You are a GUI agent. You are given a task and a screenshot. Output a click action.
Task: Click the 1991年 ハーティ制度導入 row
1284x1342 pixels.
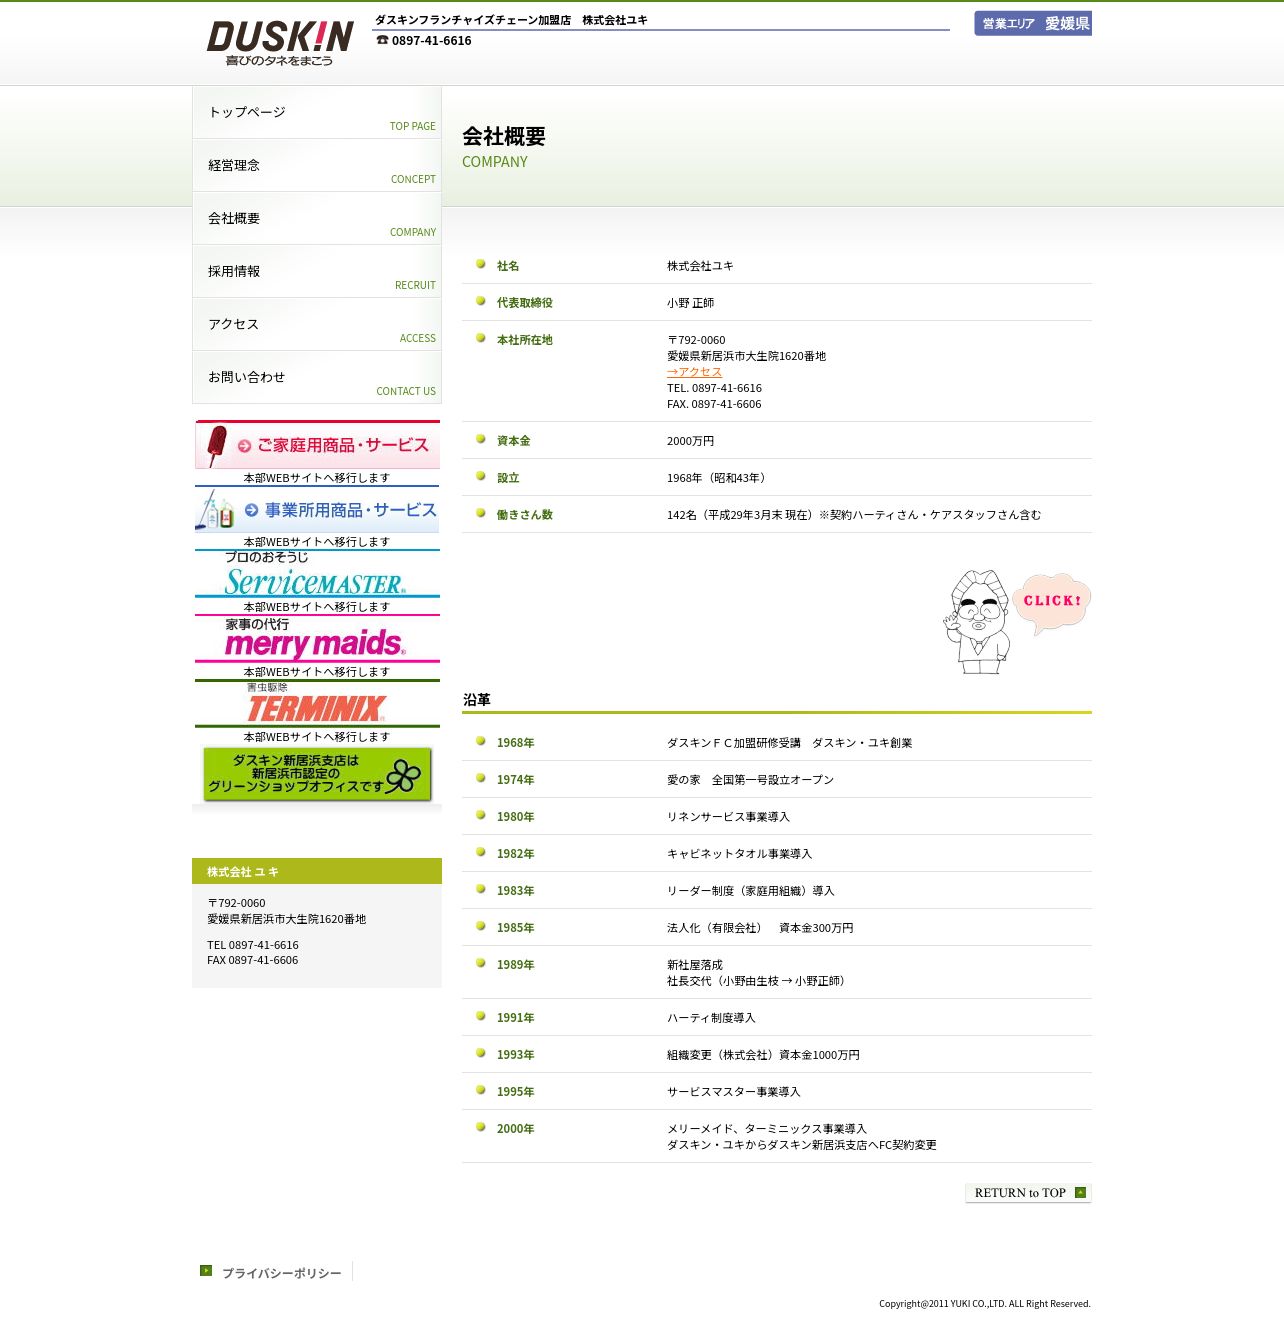[777, 1018]
